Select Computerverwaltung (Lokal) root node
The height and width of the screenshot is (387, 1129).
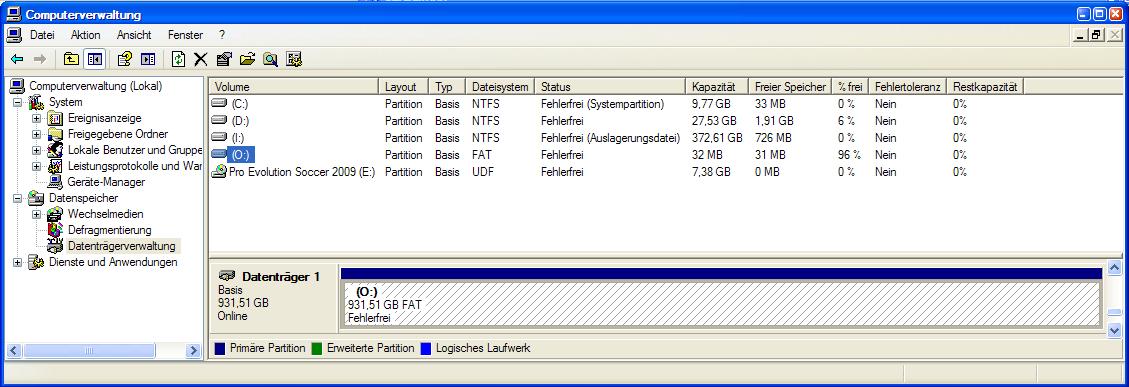pos(95,86)
